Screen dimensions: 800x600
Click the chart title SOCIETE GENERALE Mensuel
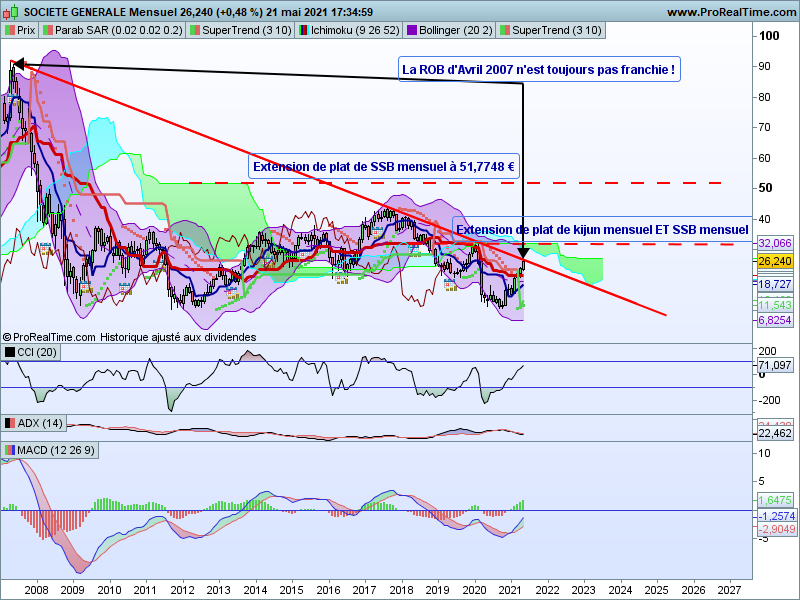[101, 12]
